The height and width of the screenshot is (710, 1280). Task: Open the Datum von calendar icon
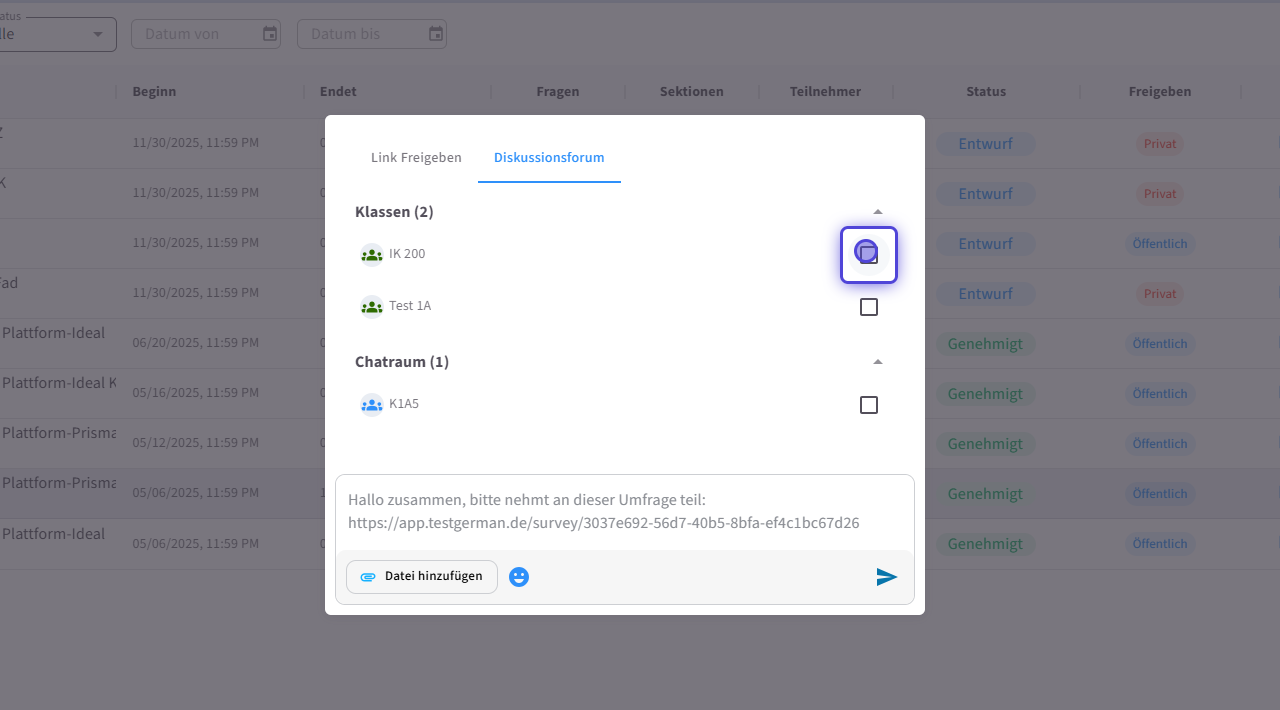(x=270, y=34)
